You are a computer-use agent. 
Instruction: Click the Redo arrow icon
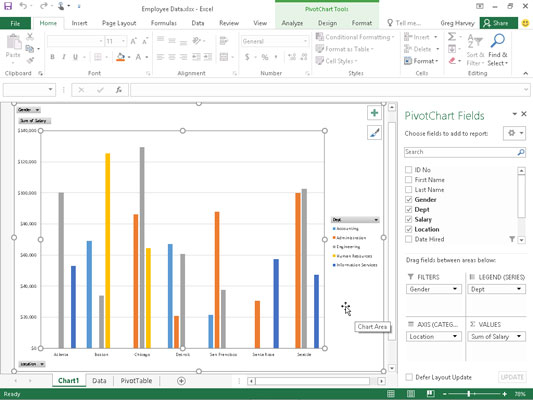click(44, 6)
